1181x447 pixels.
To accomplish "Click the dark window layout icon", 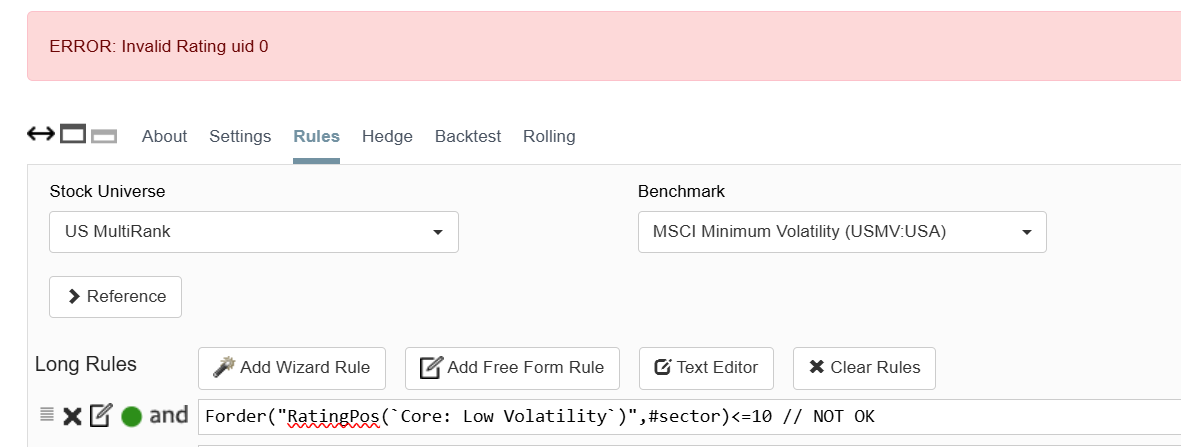I will [73, 134].
